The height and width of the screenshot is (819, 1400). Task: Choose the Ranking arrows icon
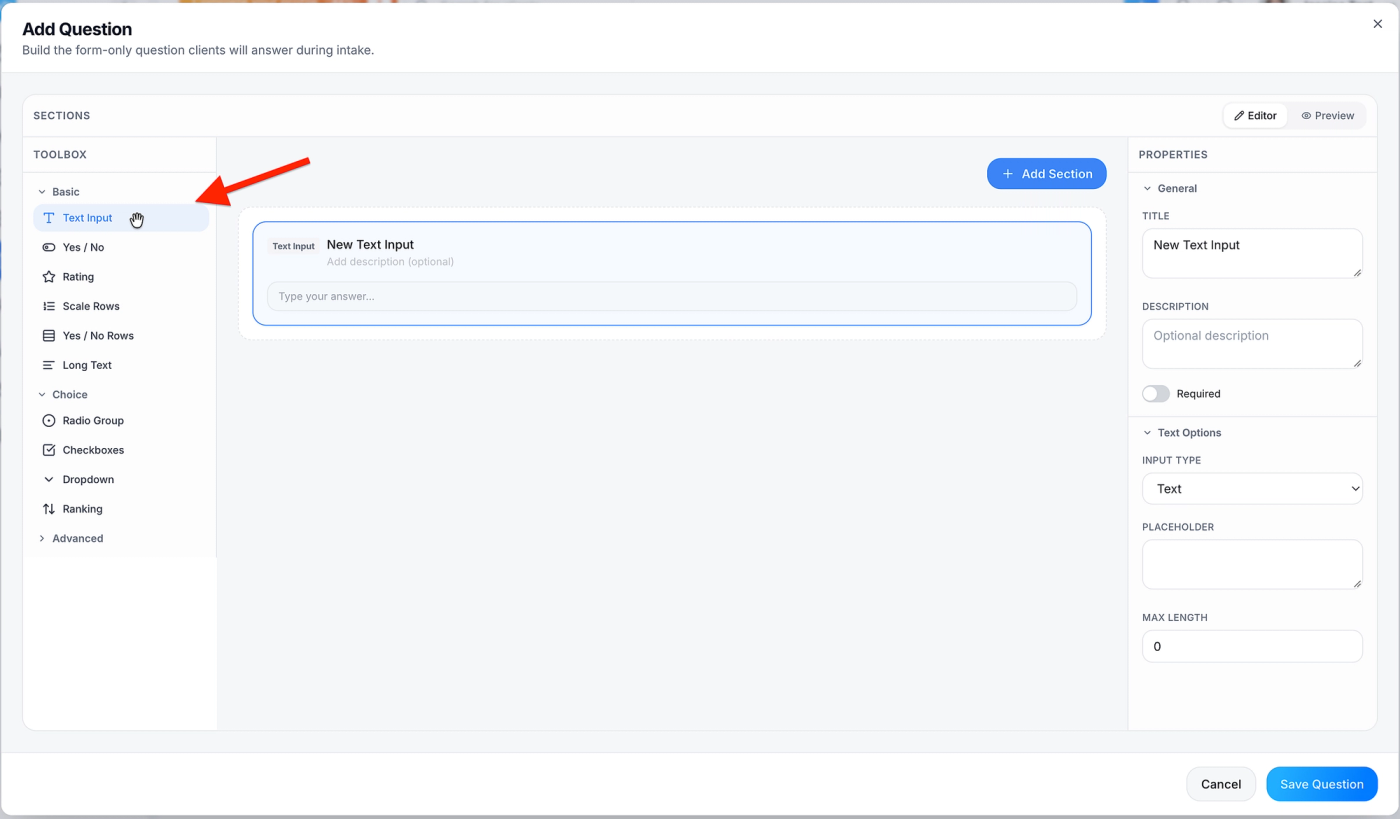tap(49, 509)
